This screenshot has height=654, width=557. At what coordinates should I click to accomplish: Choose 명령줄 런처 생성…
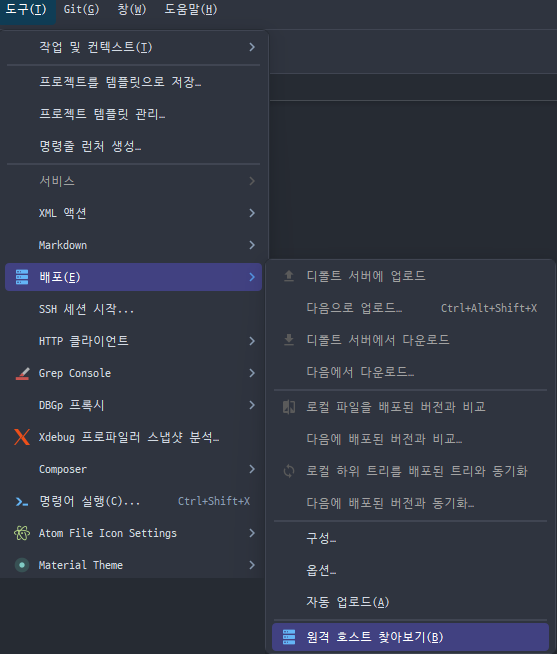click(134, 146)
